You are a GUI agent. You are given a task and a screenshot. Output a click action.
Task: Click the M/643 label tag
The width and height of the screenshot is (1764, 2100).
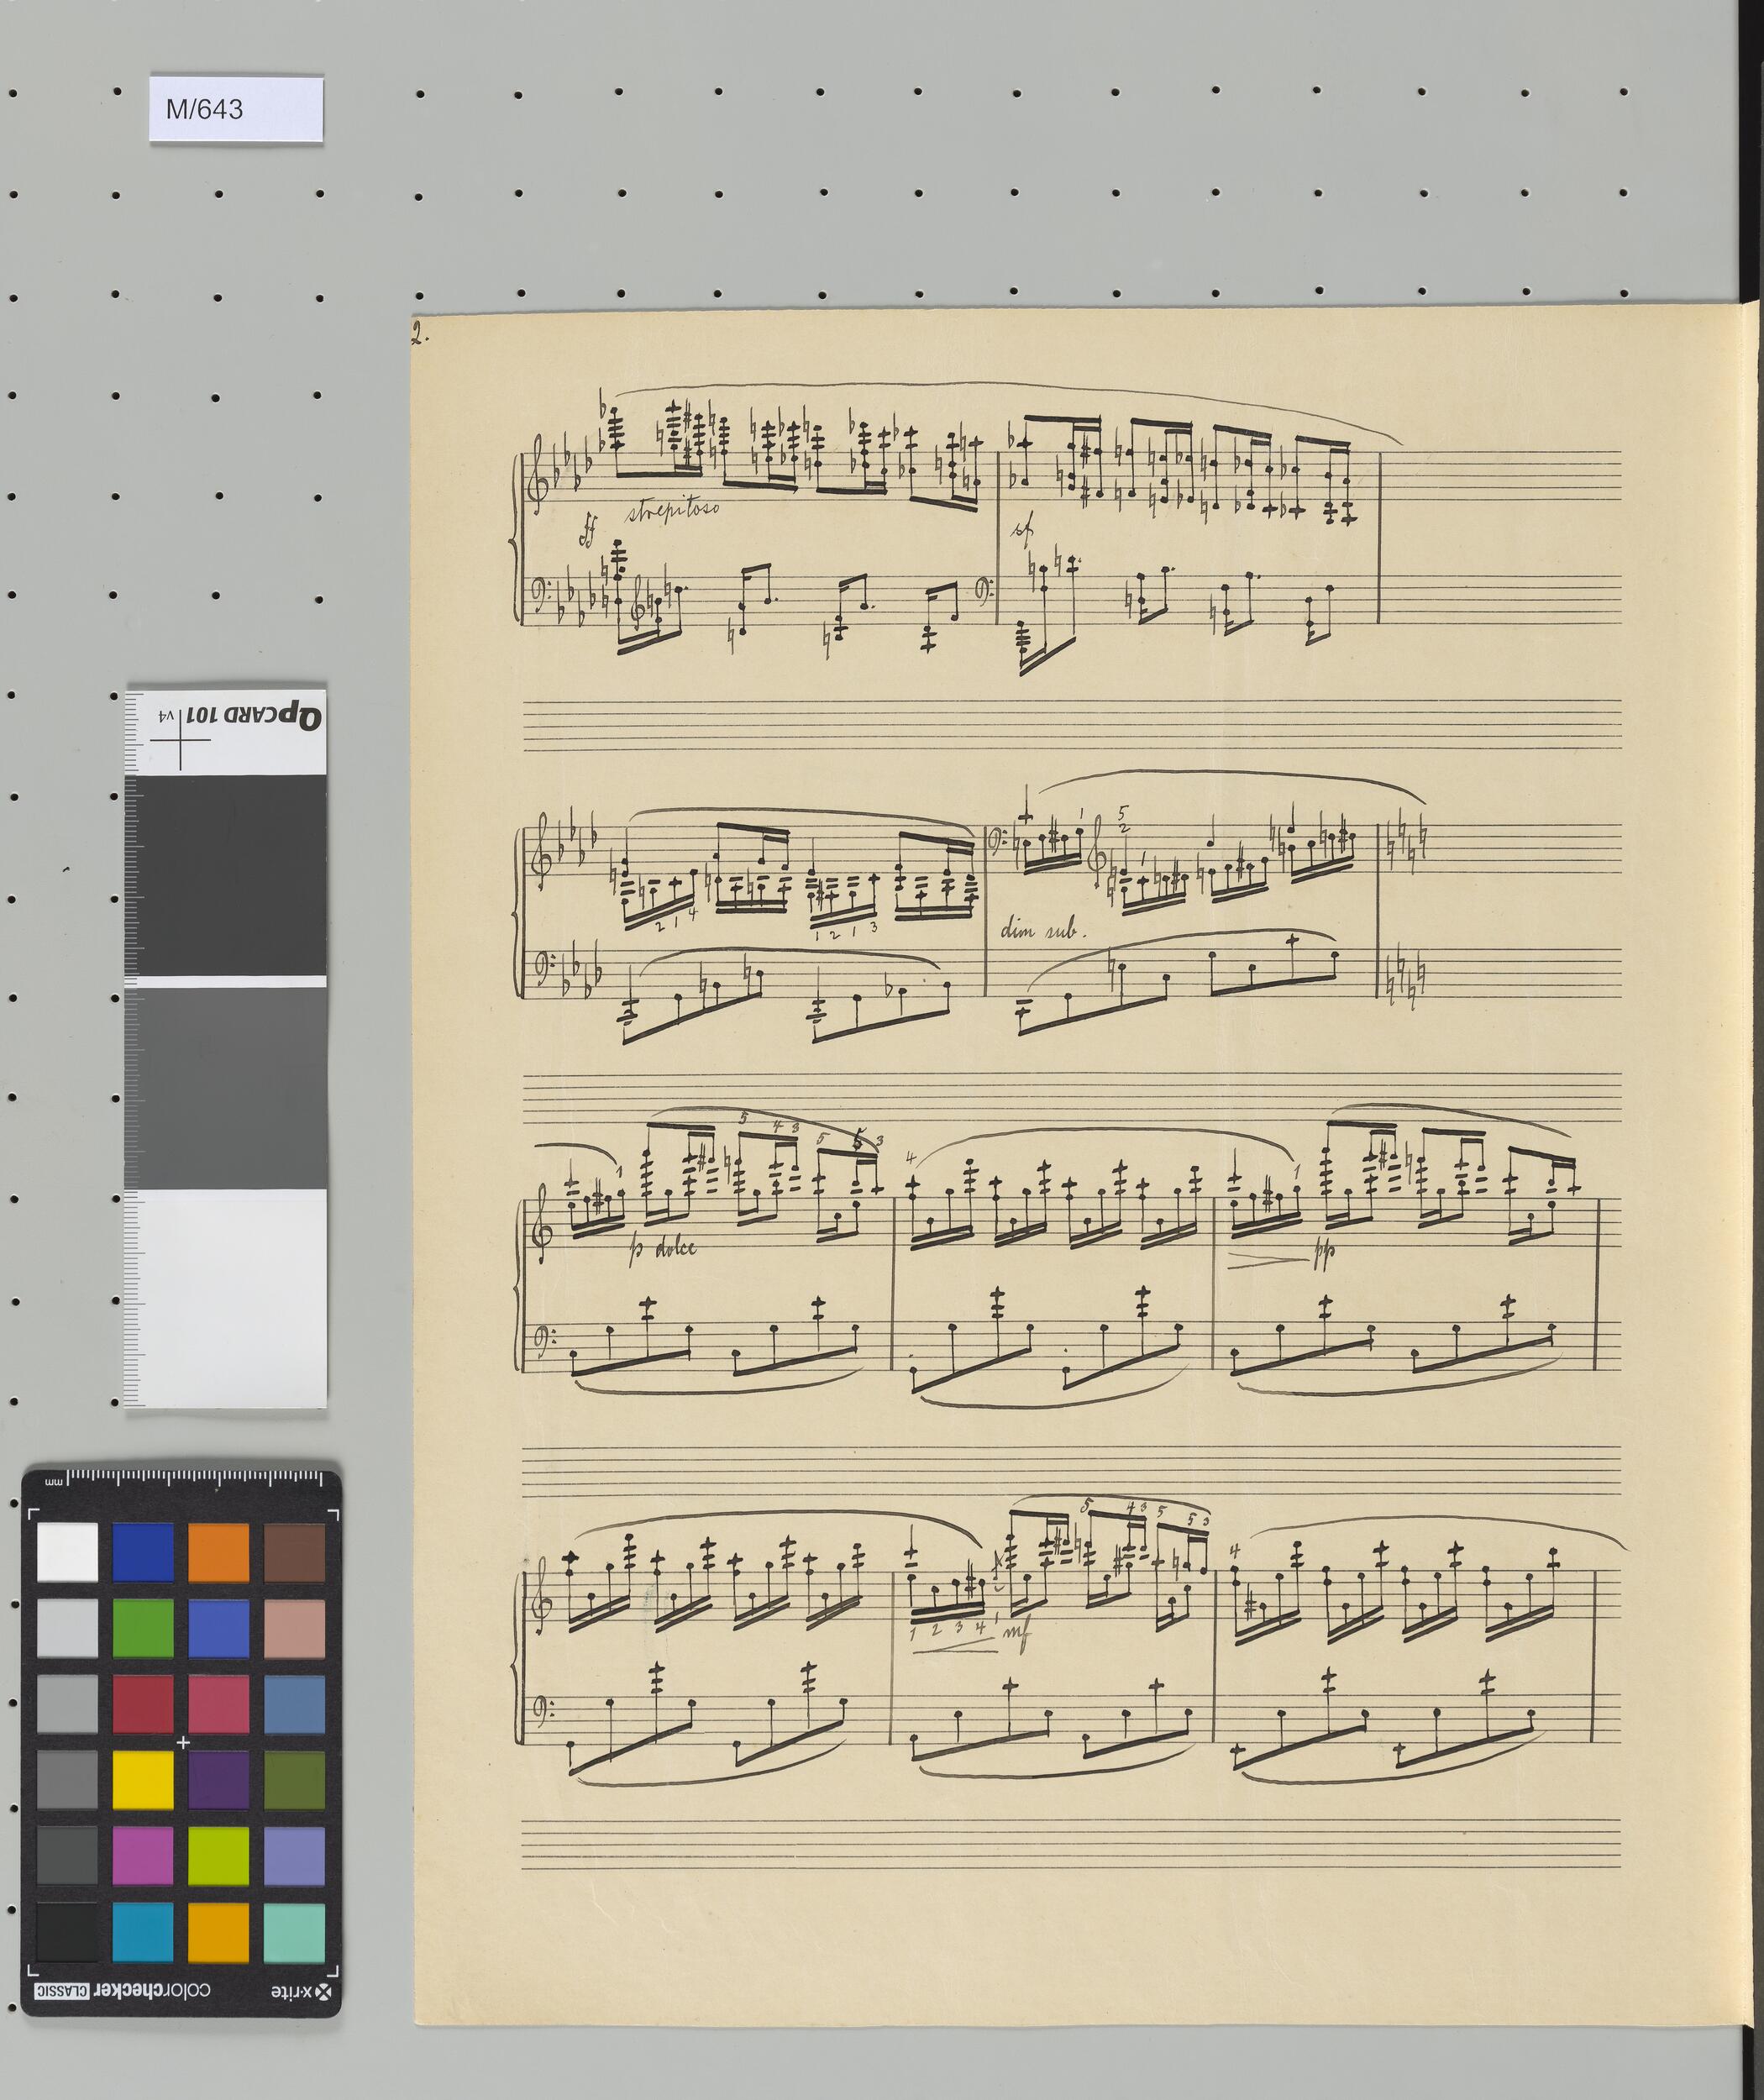[x=236, y=108]
